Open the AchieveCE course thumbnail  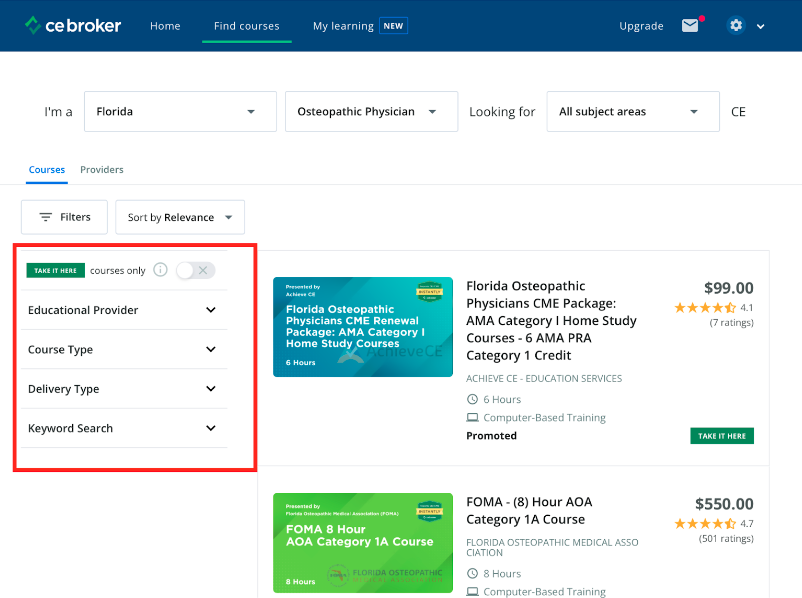point(363,327)
